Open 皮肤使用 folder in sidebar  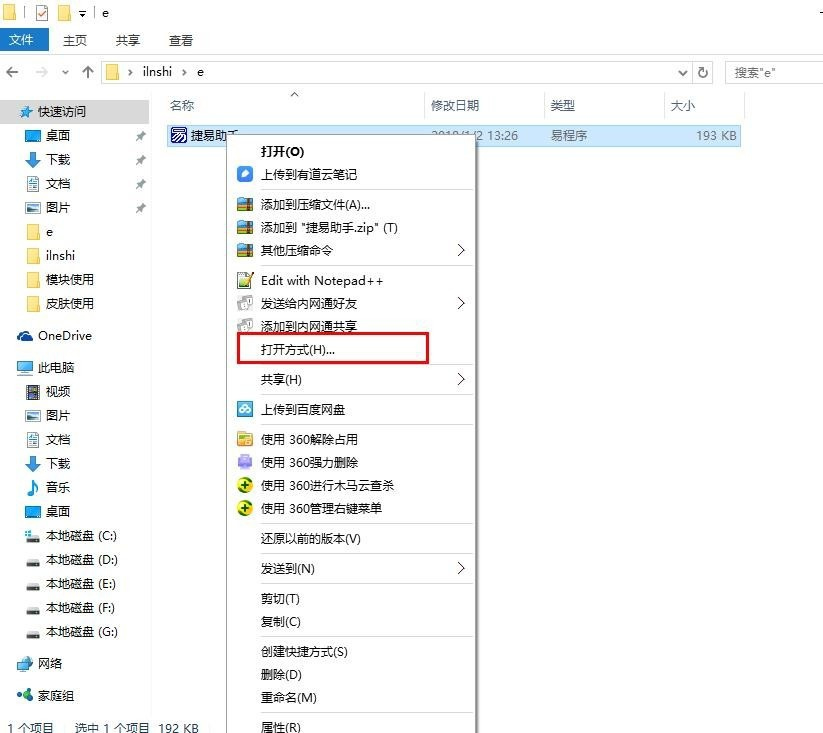(x=69, y=304)
